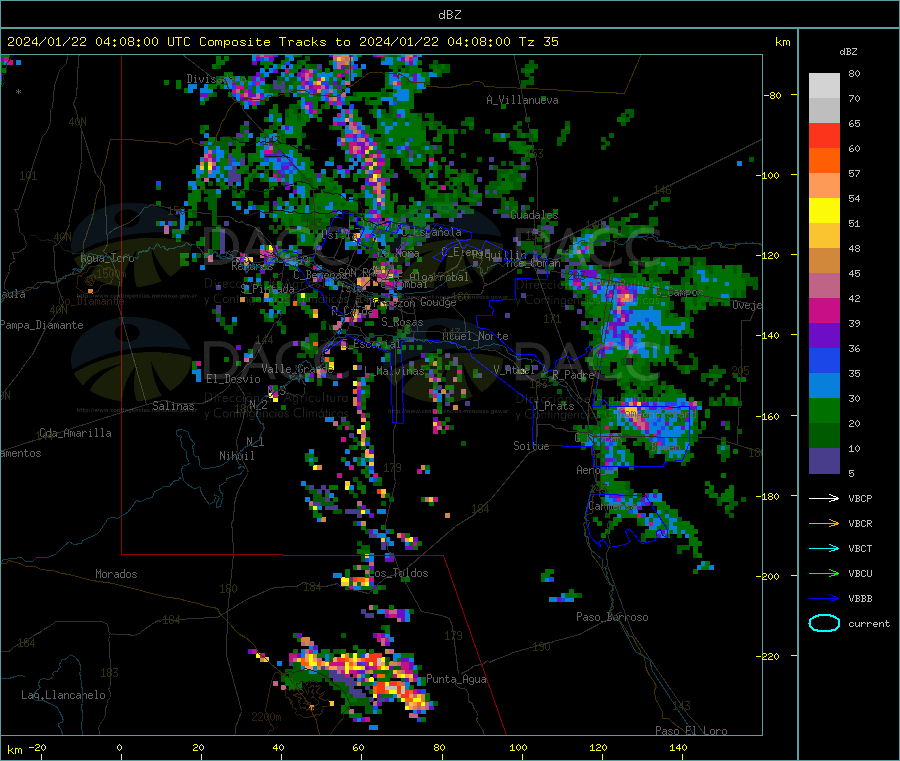Click the 'dBZ' heading above color scale
Image resolution: width=900 pixels, height=761 pixels.
tap(848, 52)
